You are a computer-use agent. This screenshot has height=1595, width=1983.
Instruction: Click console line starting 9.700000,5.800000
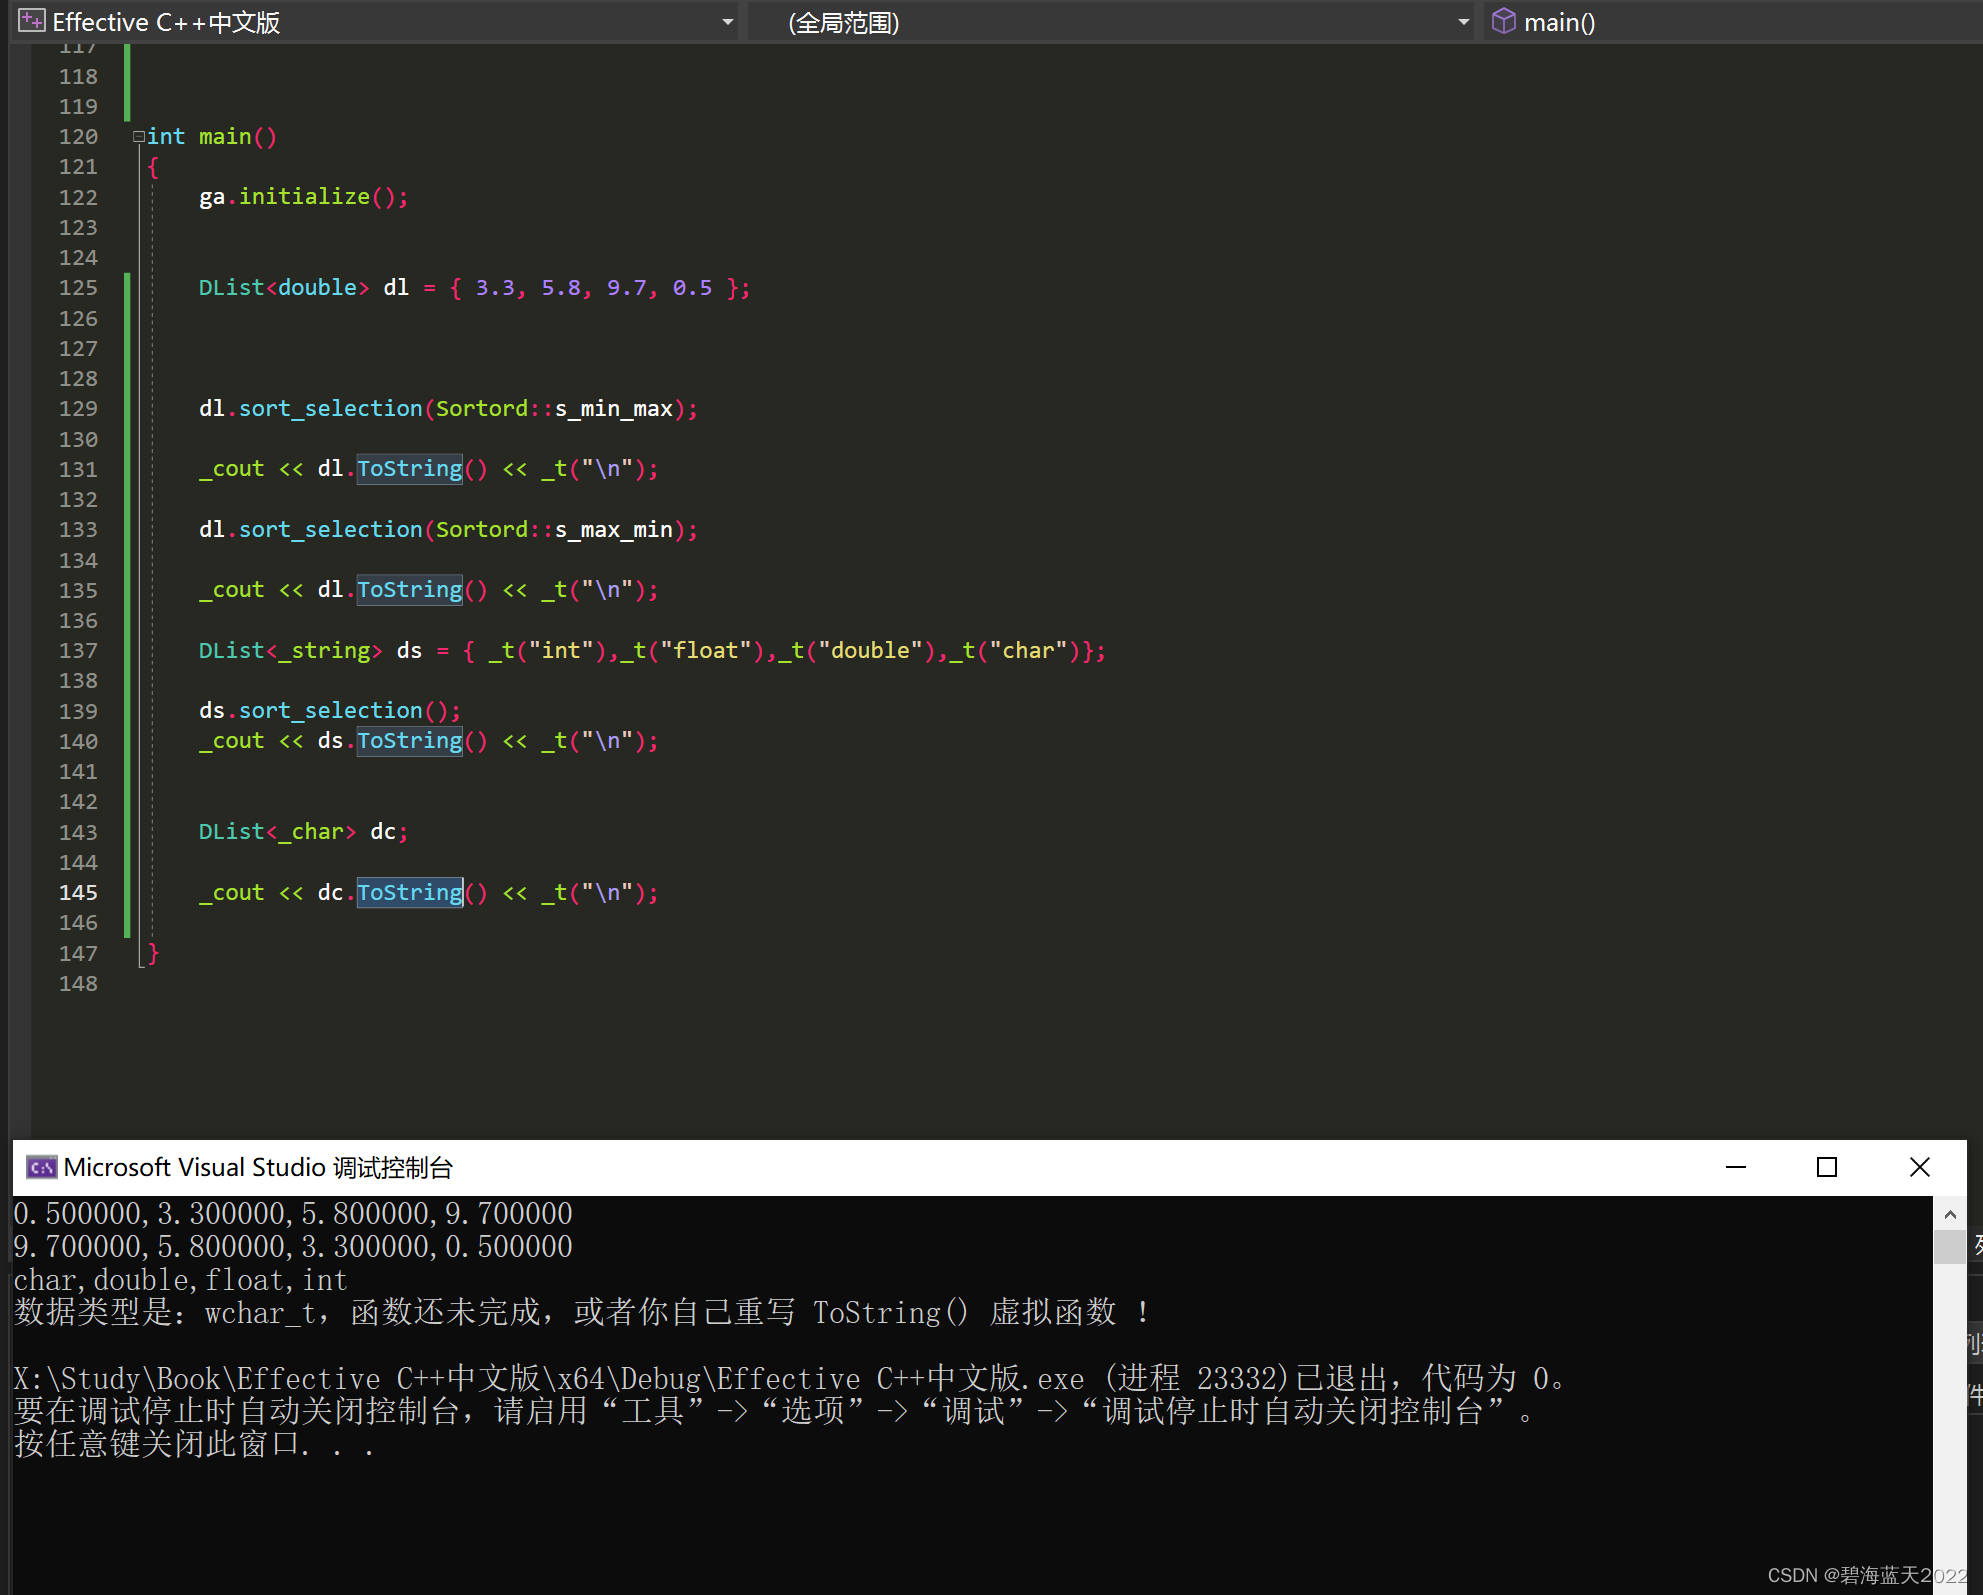[x=293, y=1247]
